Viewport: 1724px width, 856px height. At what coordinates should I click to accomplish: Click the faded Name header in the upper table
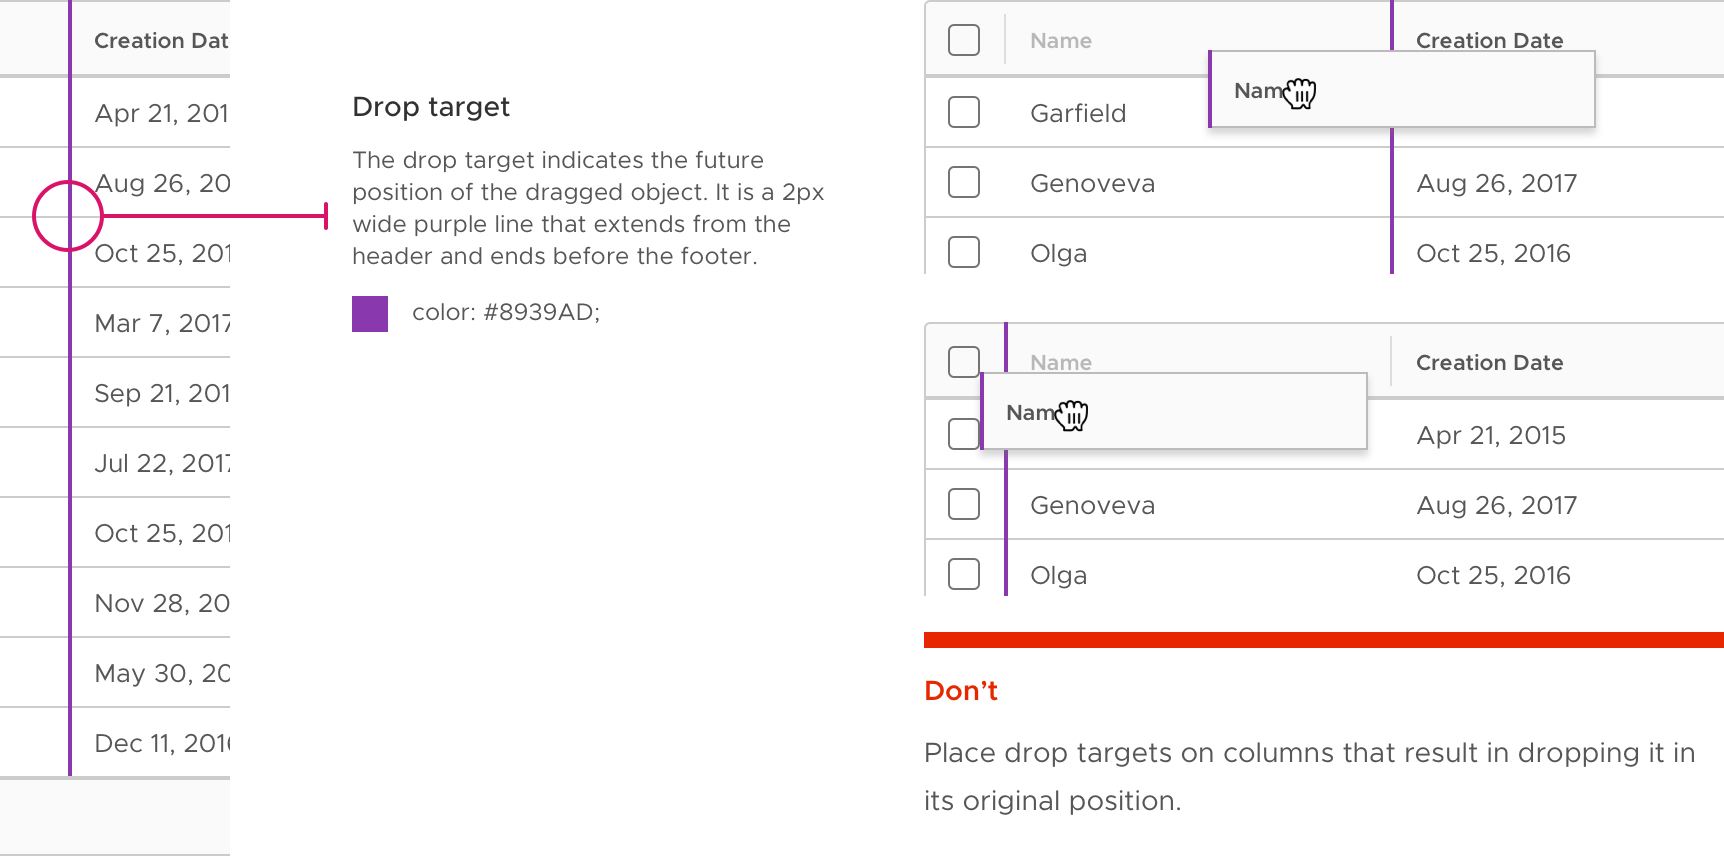(x=1061, y=41)
